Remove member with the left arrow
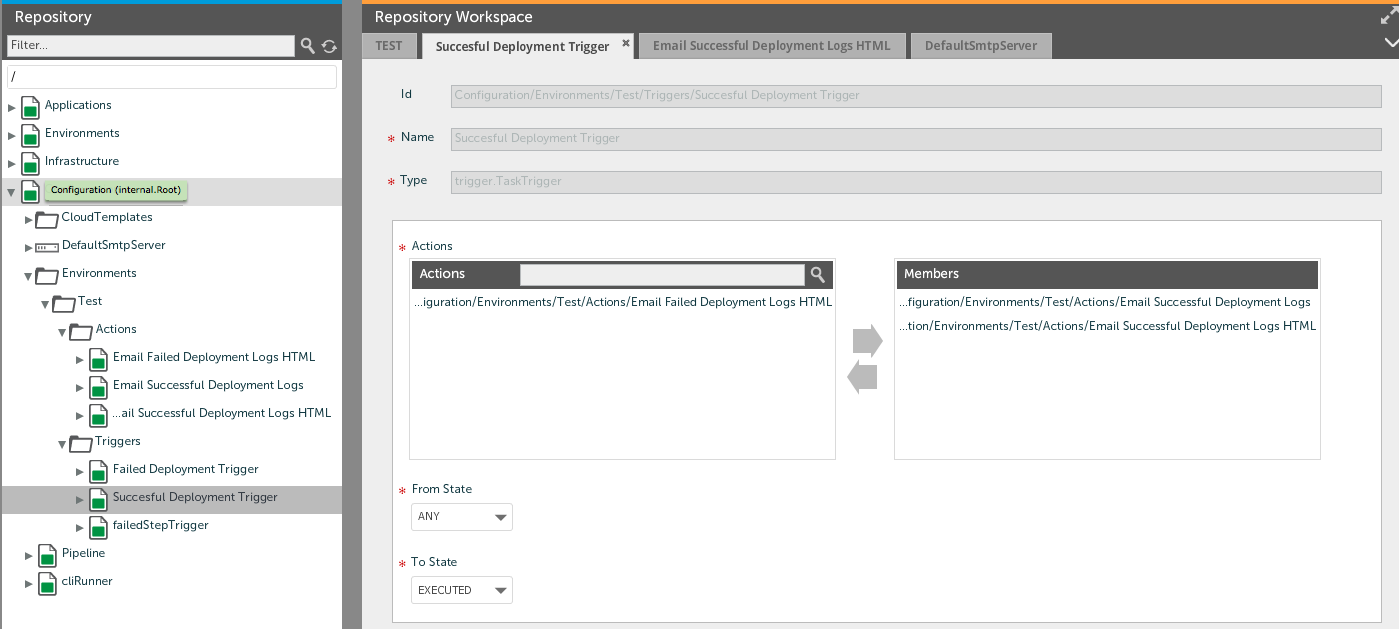1399x629 pixels. 862,378
